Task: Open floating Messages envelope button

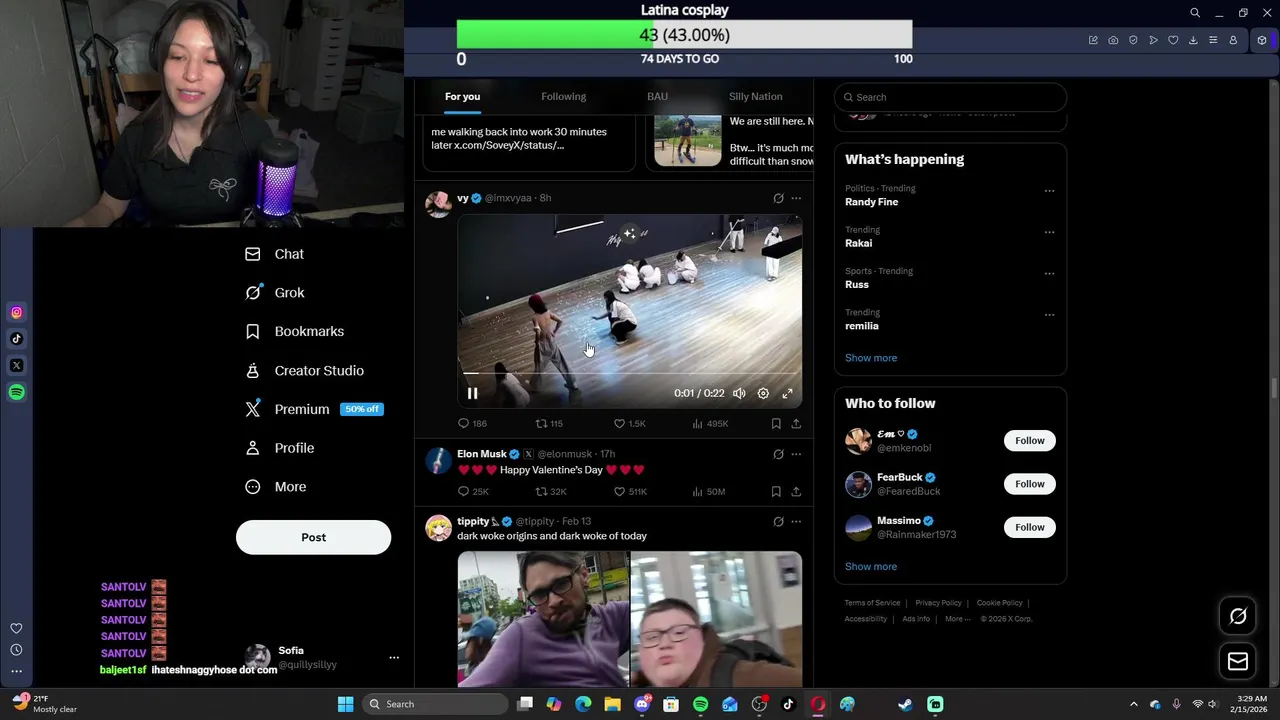Action: click(1238, 661)
